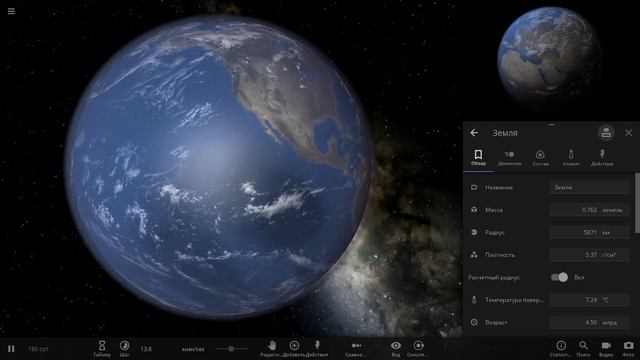This screenshot has width=640, height=360.
Task: Open the hamburger main menu
Action: tap(11, 11)
